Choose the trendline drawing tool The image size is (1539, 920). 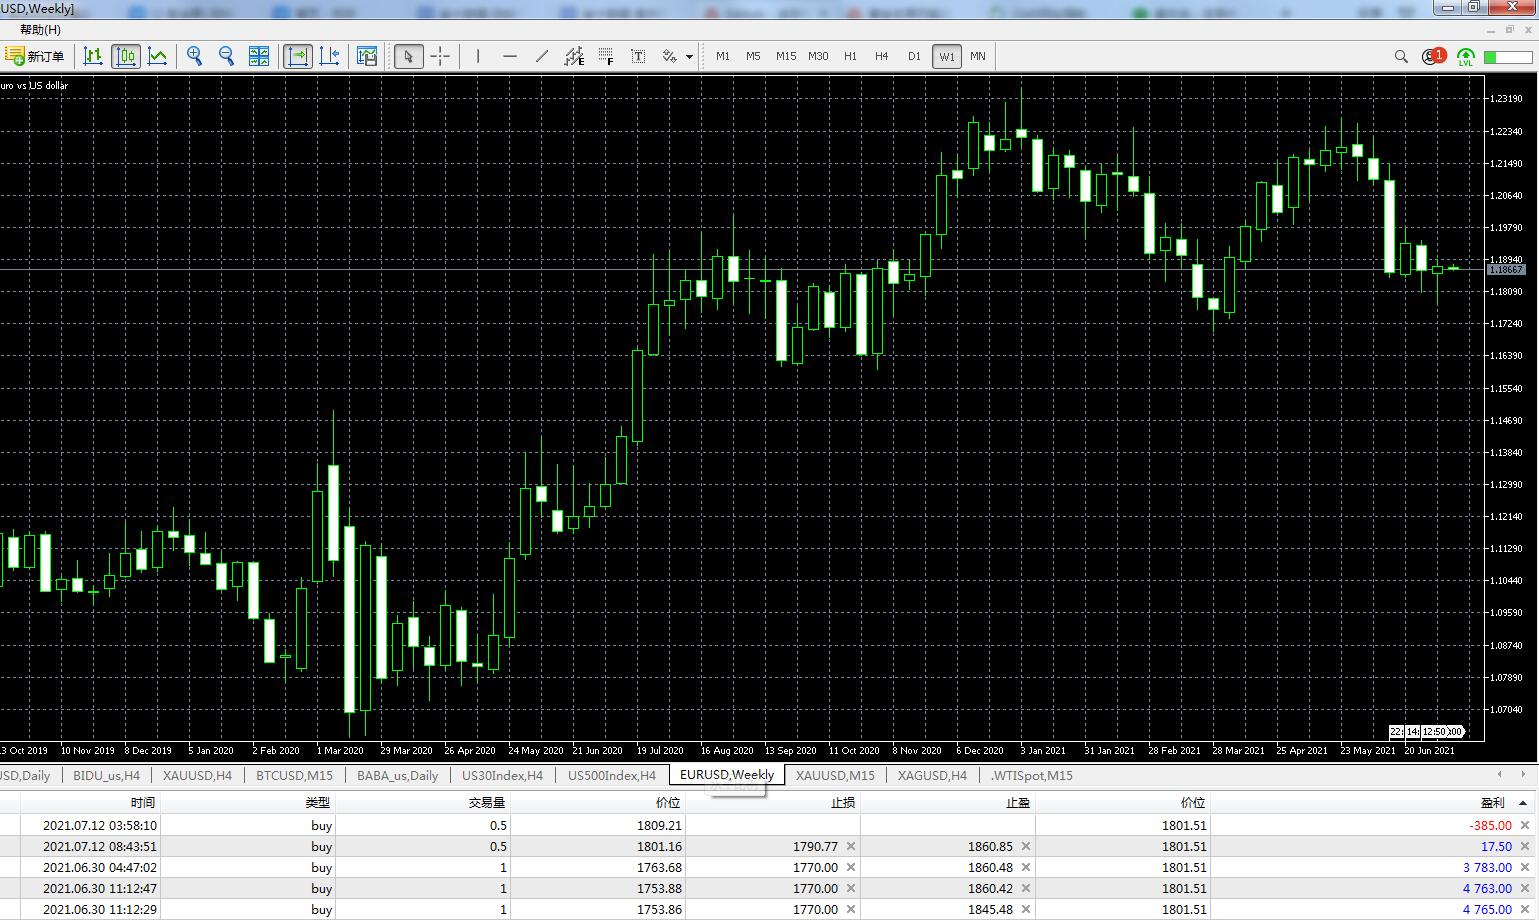point(542,56)
